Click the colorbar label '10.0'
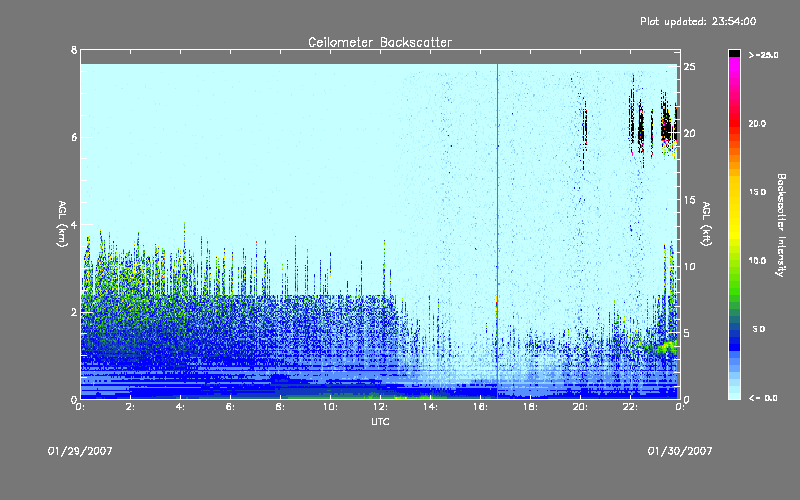Viewport: 800px width, 500px height. pyautogui.click(x=757, y=260)
